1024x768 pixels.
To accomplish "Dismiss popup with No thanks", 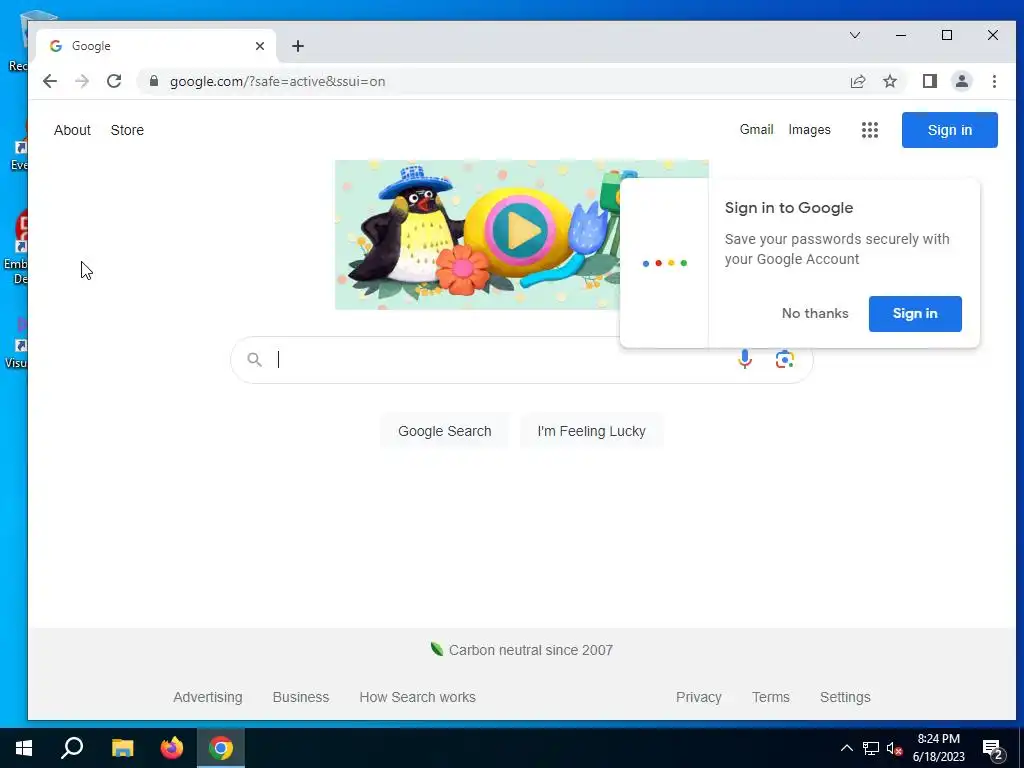I will pos(815,313).
